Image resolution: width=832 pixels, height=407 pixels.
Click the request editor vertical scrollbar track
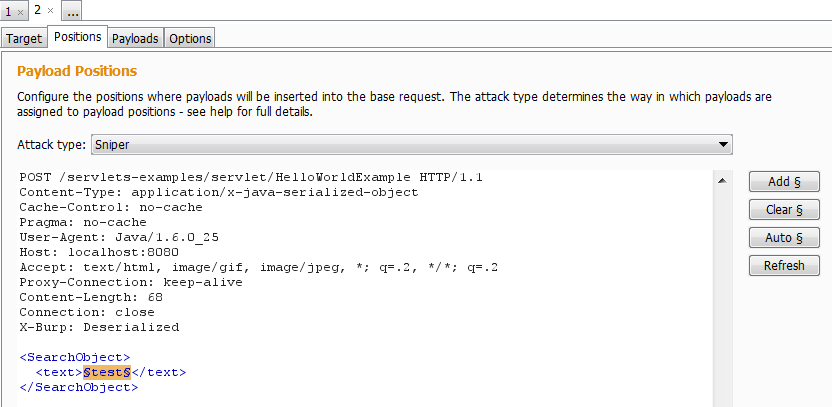(x=722, y=297)
